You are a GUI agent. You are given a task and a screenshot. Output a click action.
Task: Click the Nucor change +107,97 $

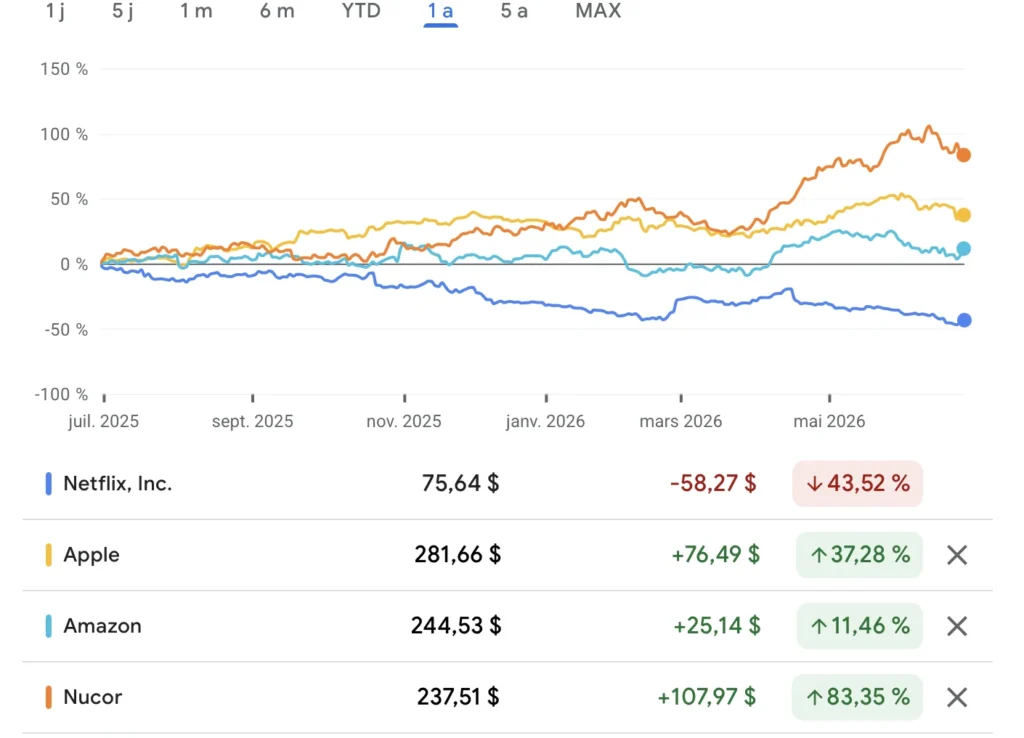pos(707,698)
